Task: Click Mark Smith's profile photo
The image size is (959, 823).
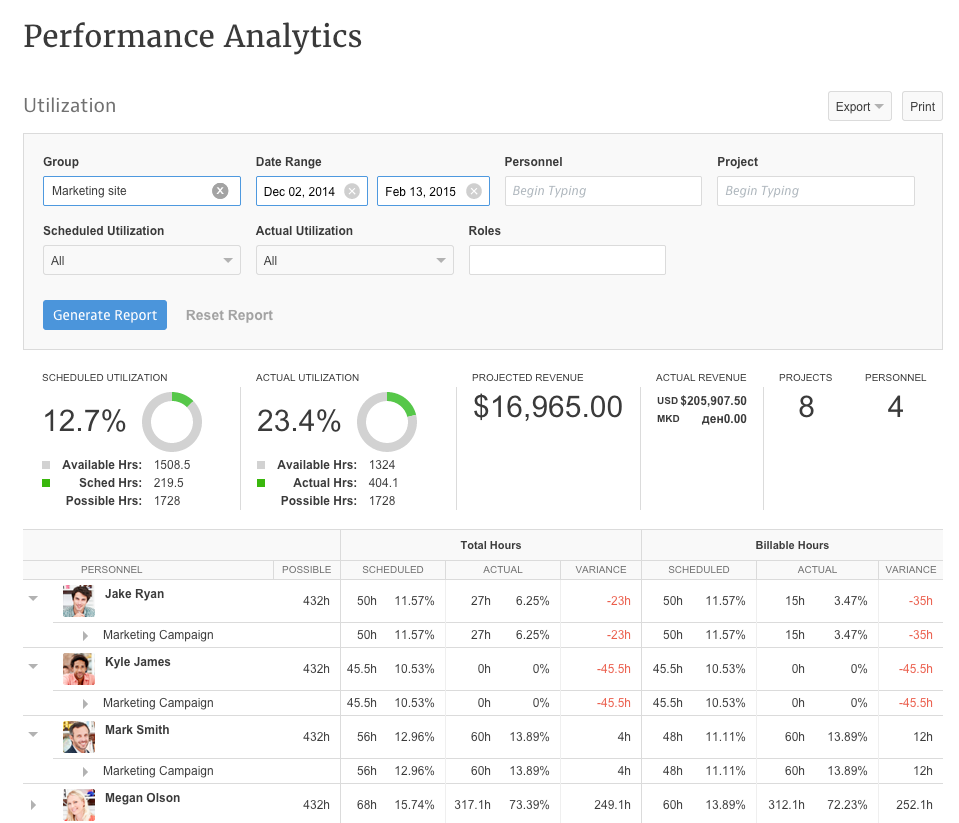Action: pos(78,737)
